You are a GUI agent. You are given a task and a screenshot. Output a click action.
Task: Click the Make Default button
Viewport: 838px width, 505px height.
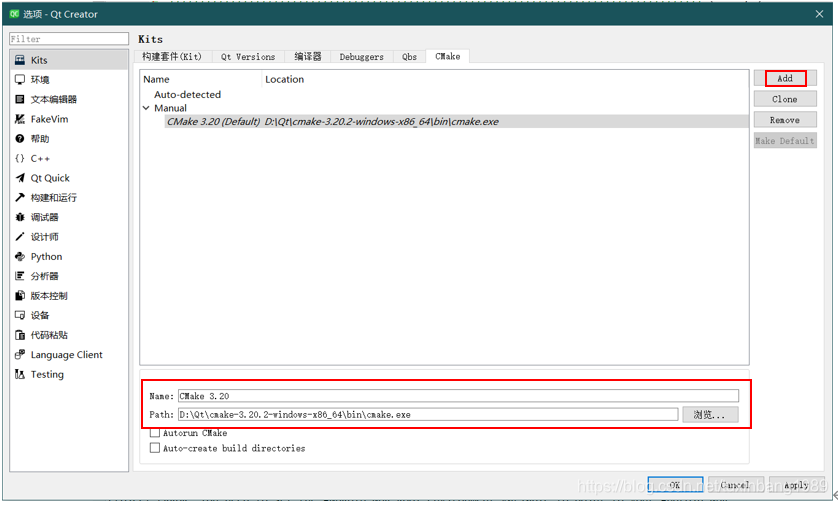coord(785,141)
